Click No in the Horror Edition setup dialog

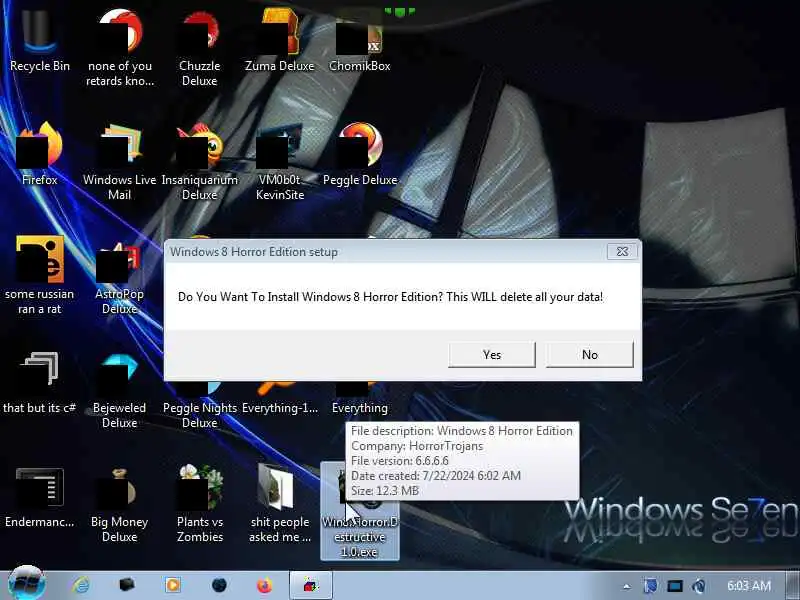[590, 355]
